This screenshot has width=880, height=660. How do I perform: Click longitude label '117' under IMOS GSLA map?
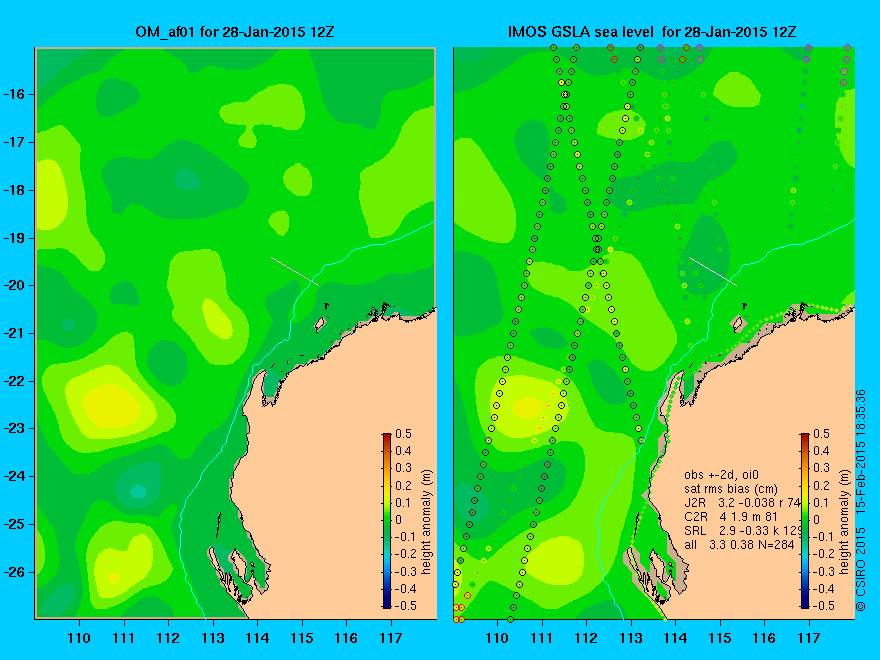pos(809,638)
